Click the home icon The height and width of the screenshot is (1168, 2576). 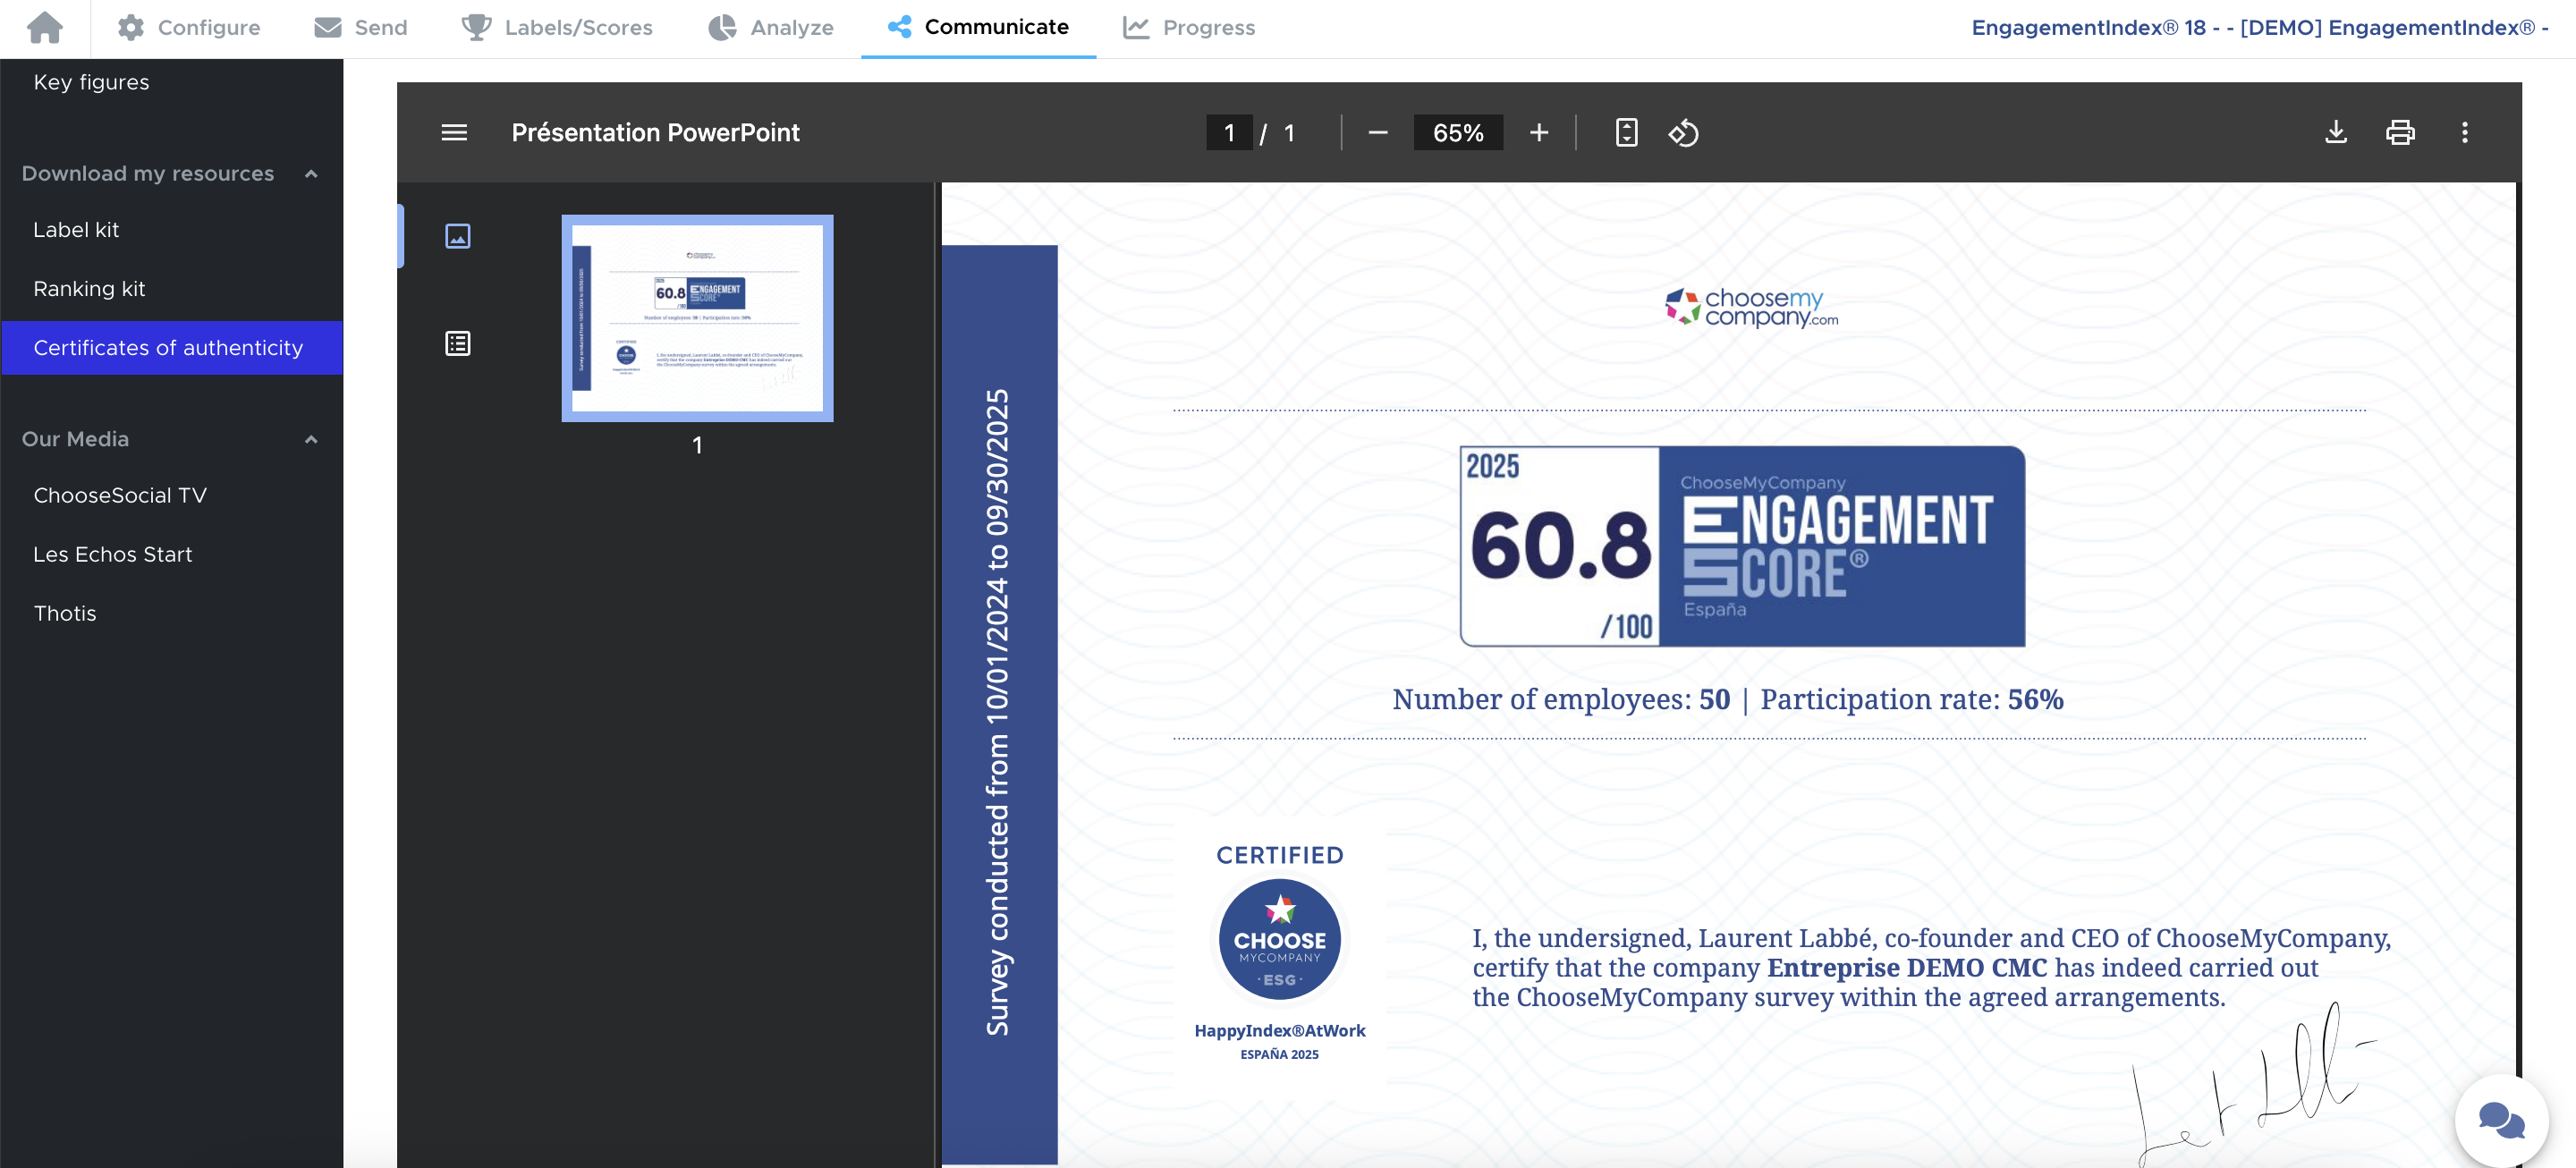[x=45, y=27]
